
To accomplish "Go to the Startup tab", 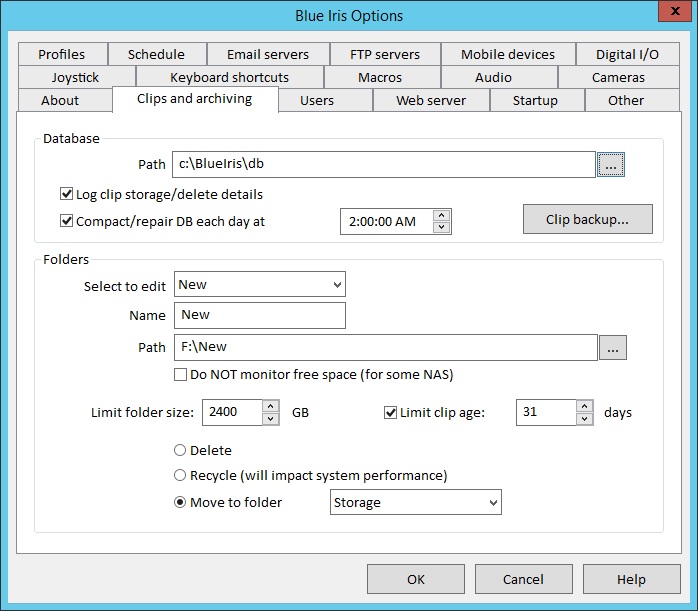I will (535, 101).
